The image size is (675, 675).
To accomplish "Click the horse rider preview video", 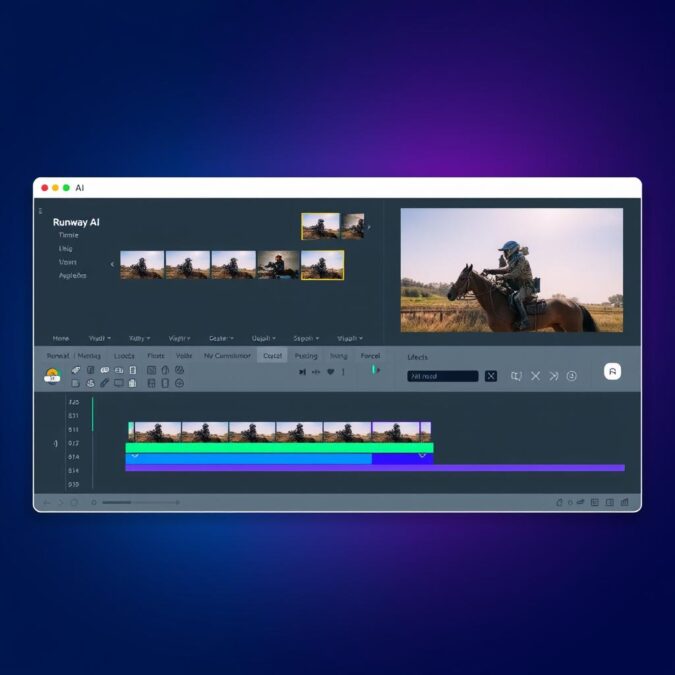I will pyautogui.click(x=511, y=270).
